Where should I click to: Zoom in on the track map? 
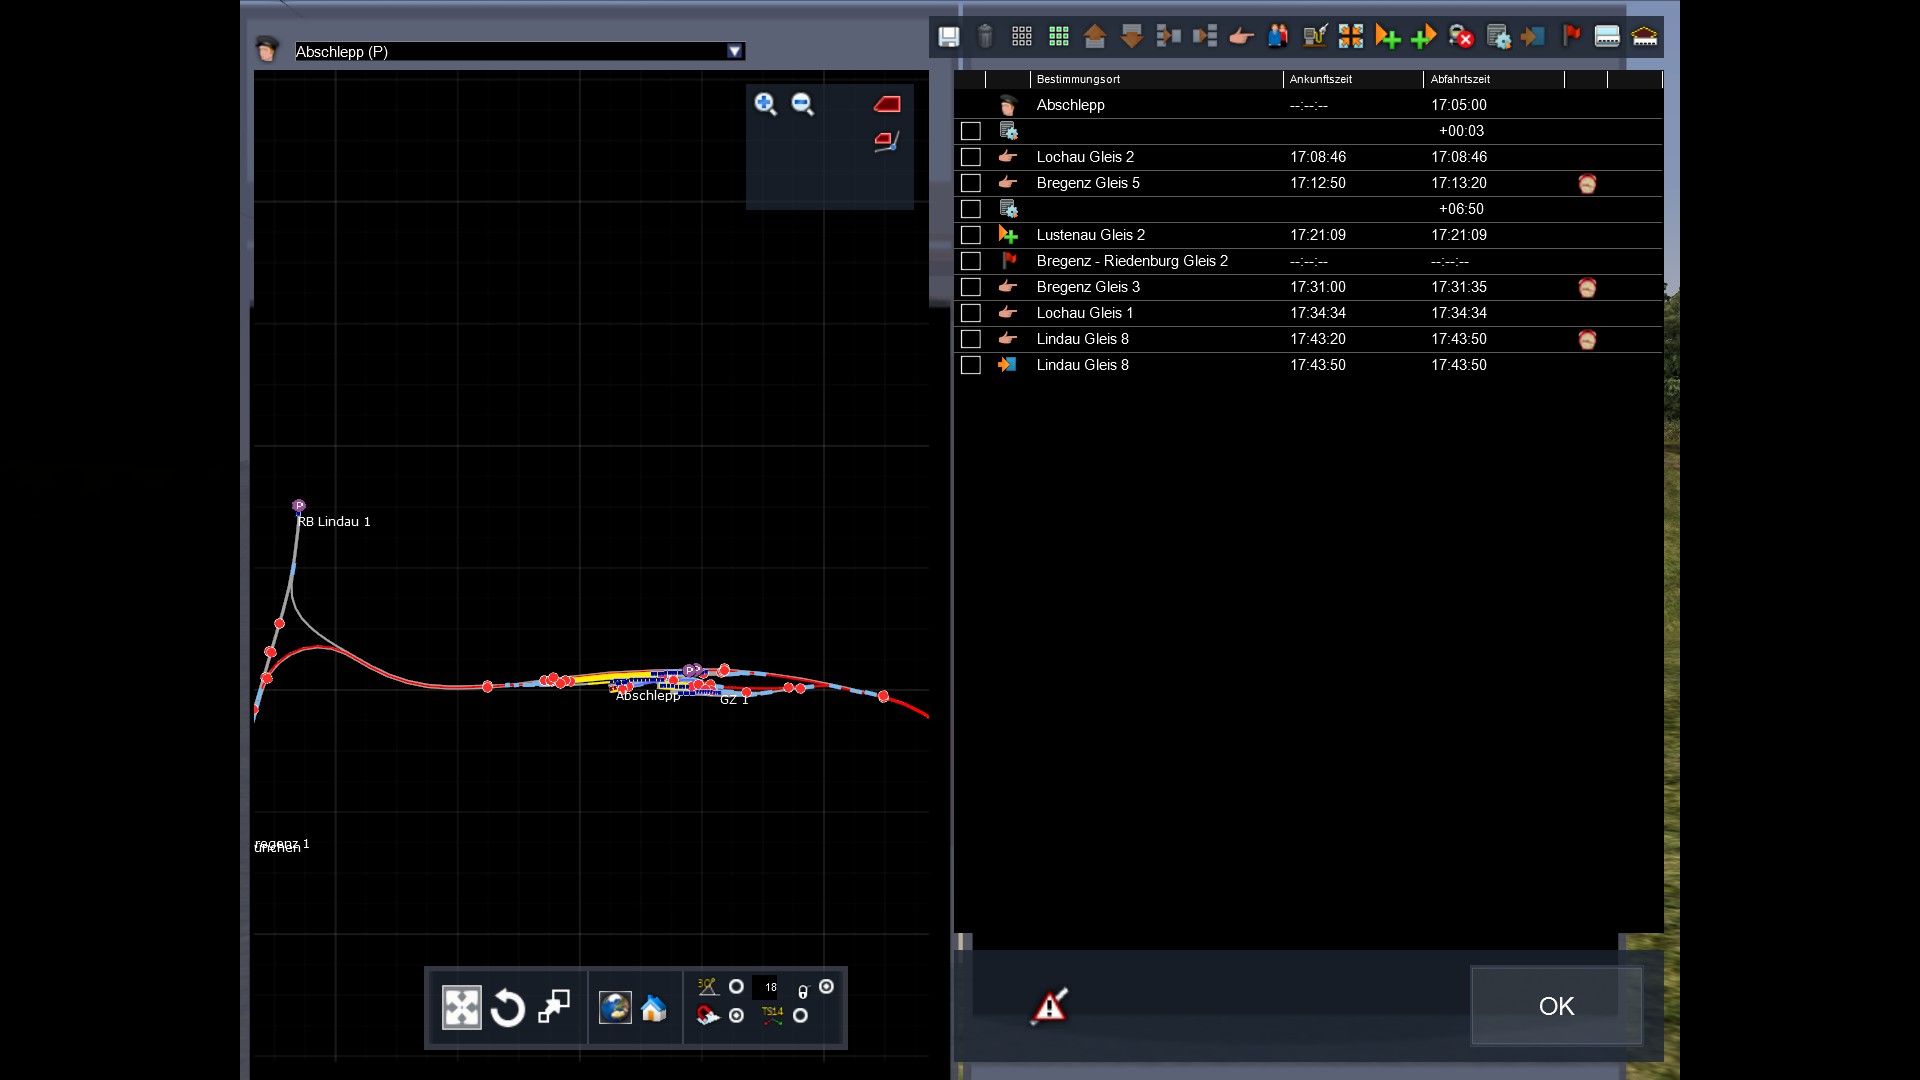coord(766,104)
